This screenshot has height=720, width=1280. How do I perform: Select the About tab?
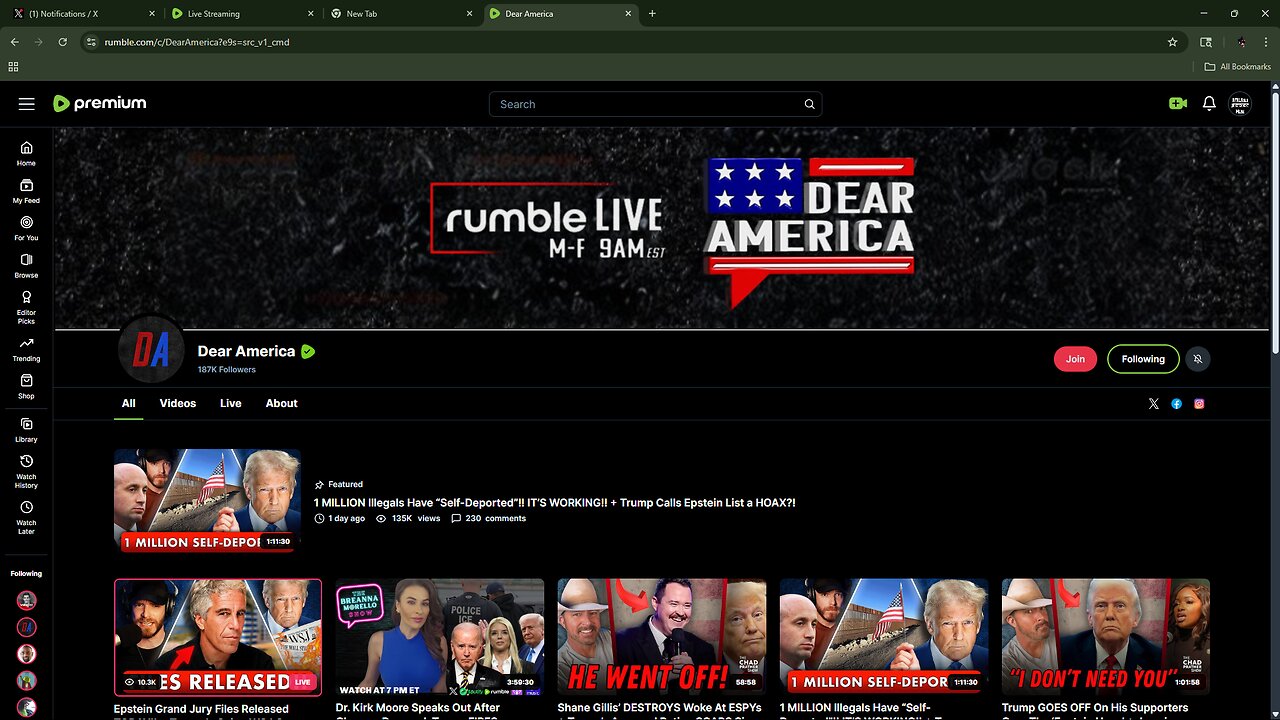point(282,403)
